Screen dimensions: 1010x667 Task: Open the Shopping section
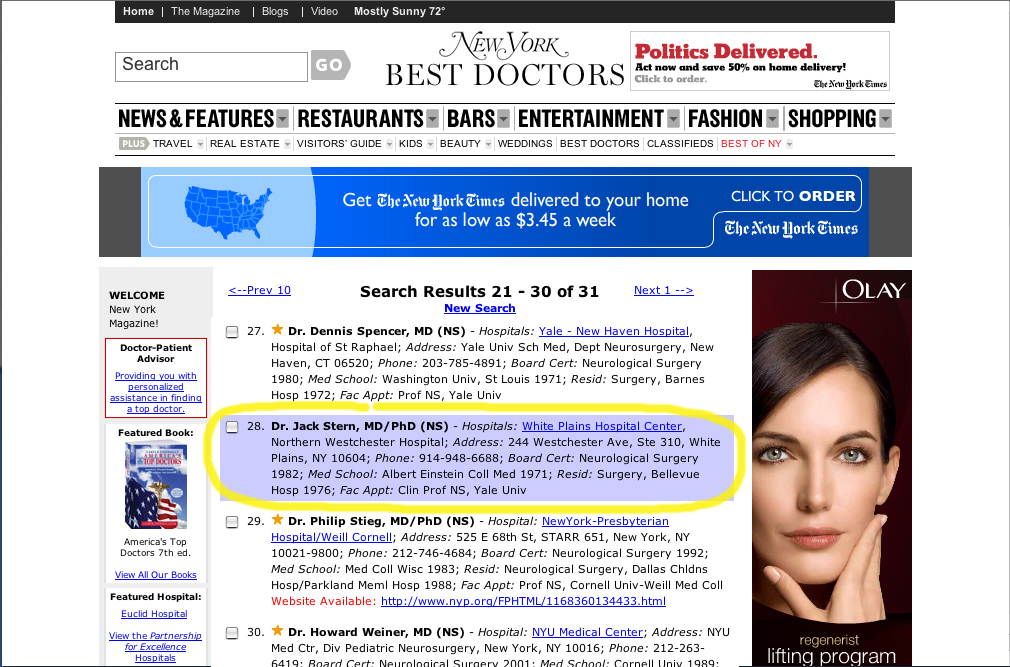click(832, 119)
